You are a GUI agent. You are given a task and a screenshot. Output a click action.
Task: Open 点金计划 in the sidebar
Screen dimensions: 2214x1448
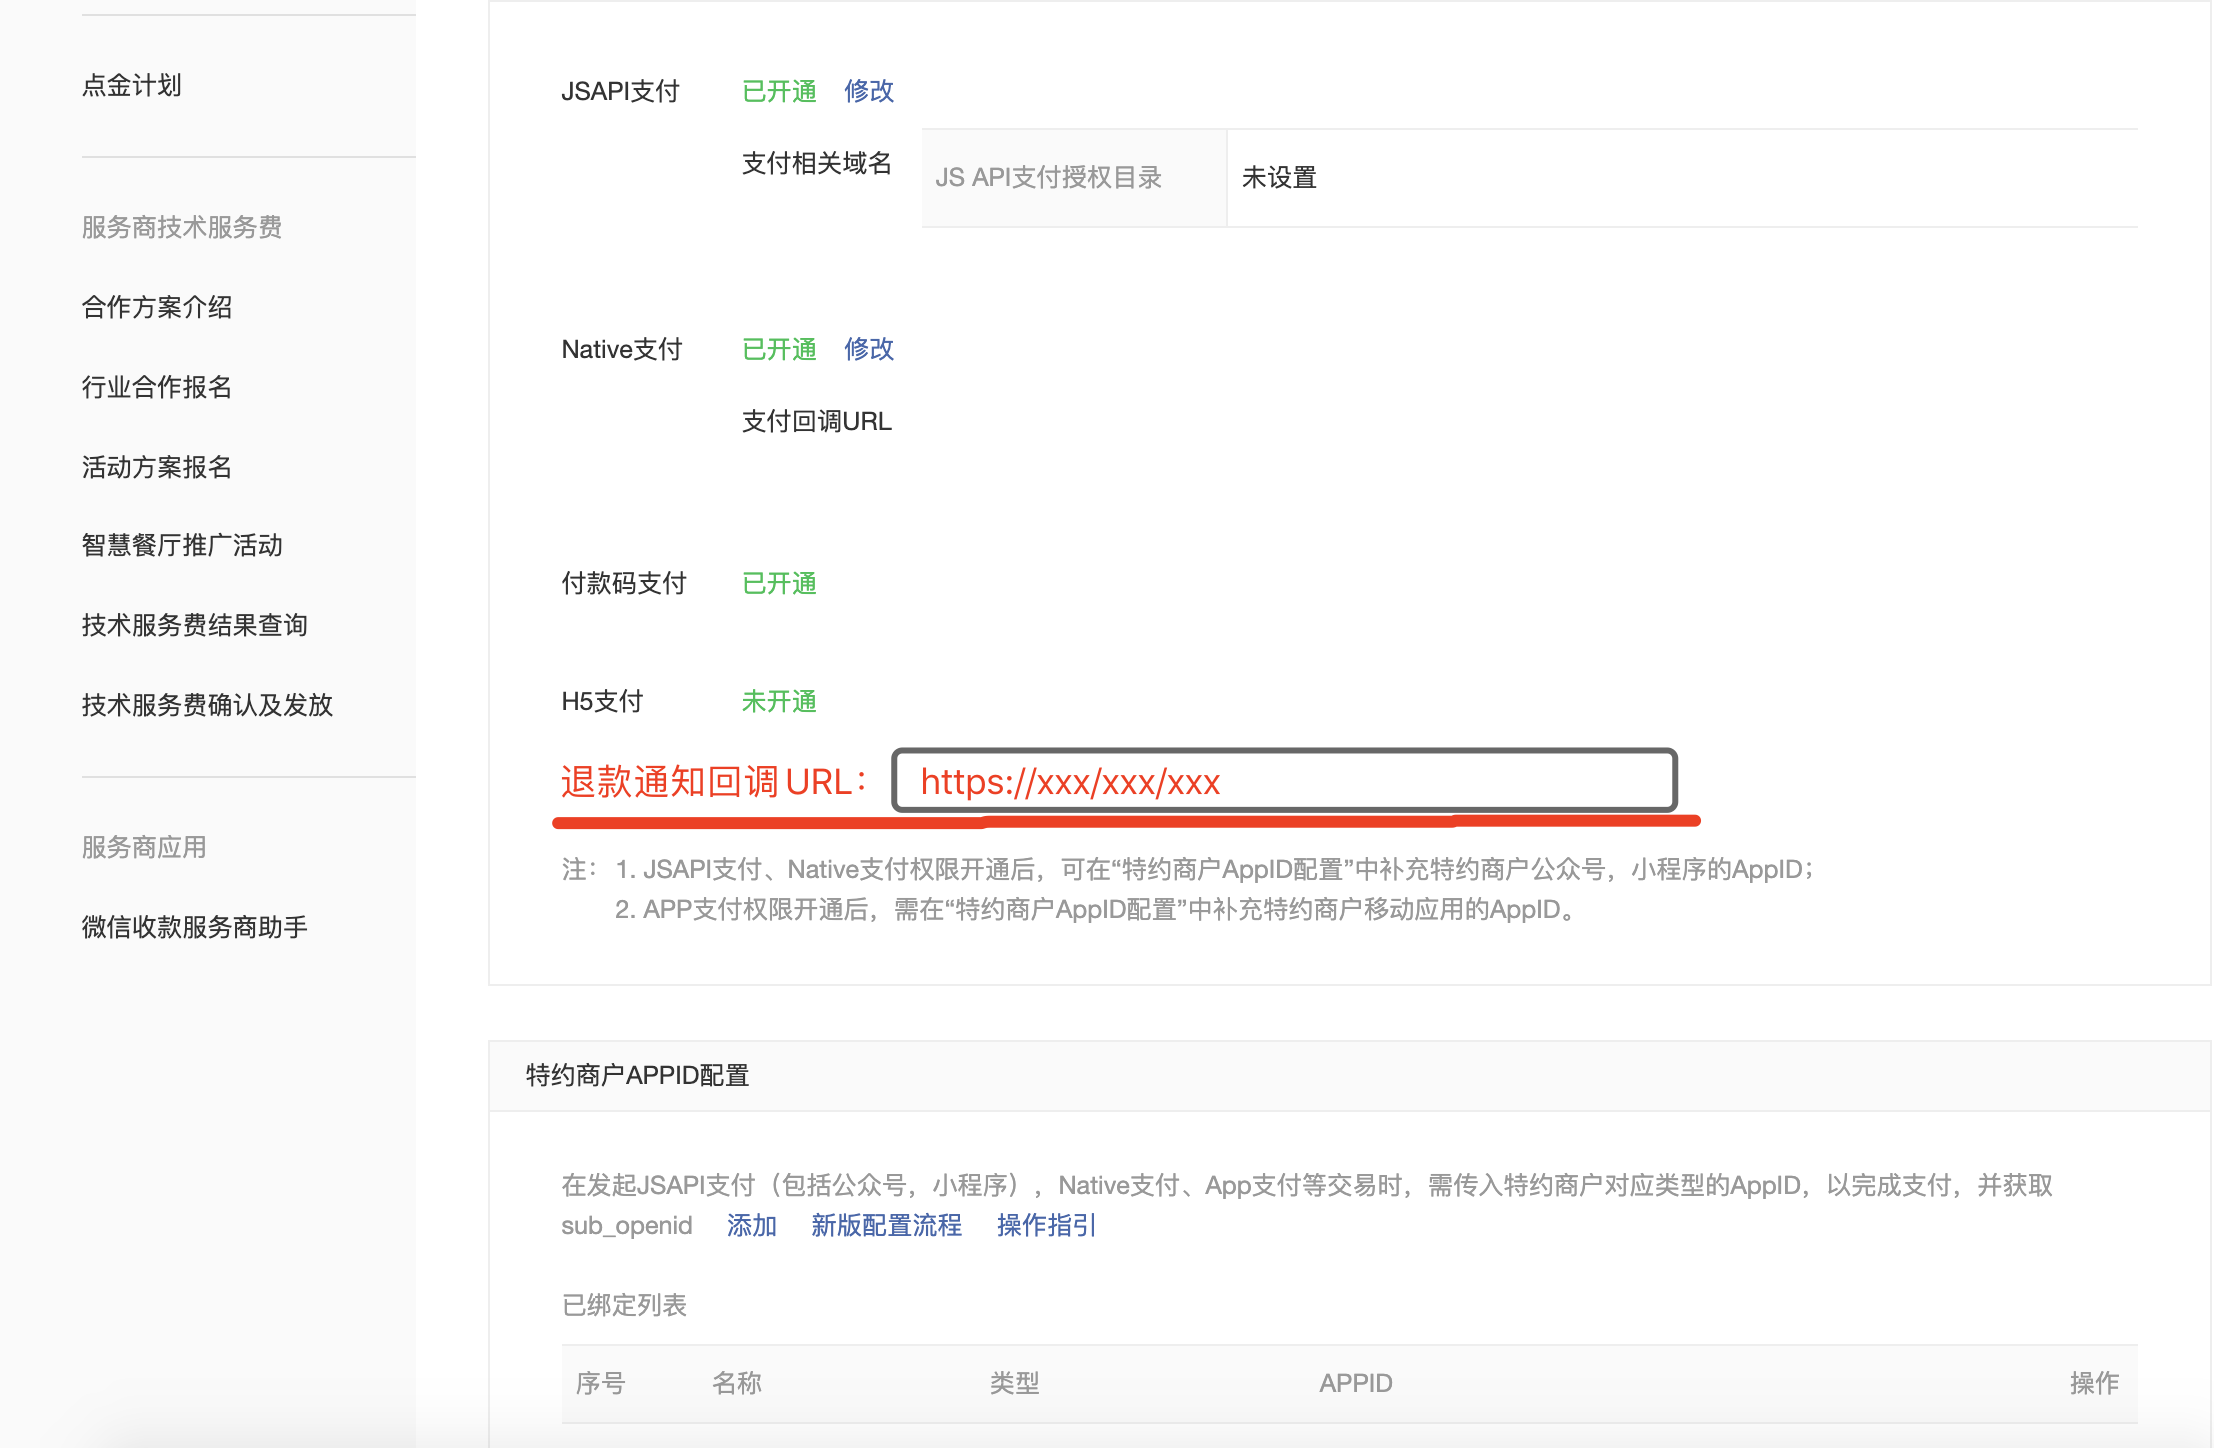pyautogui.click(x=131, y=86)
